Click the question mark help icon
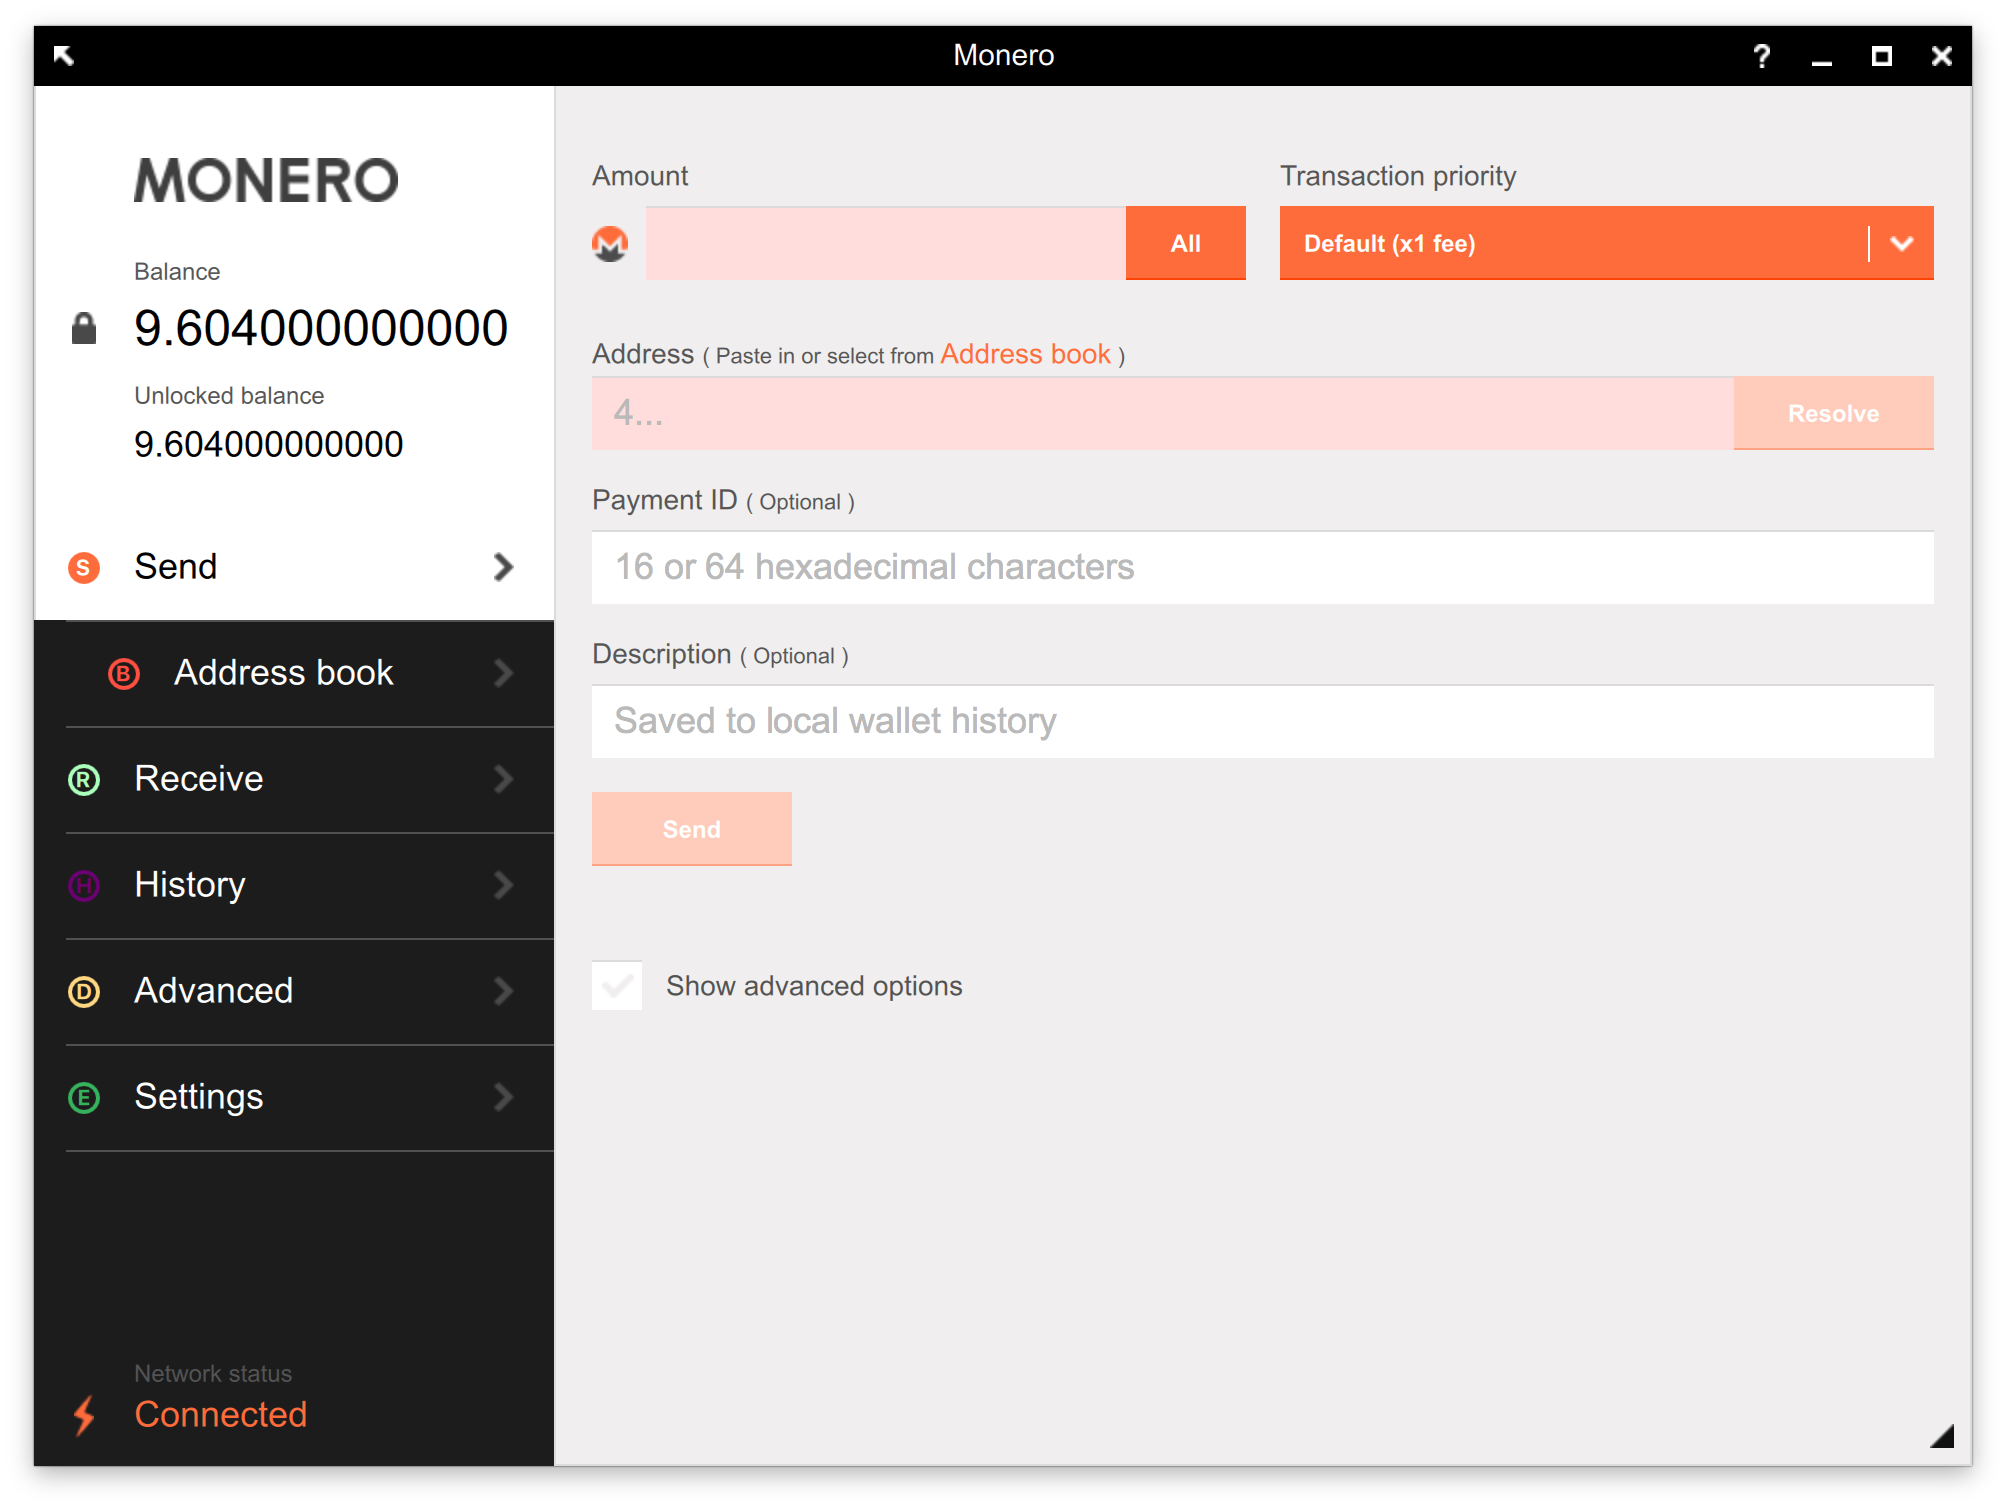 point(1761,56)
